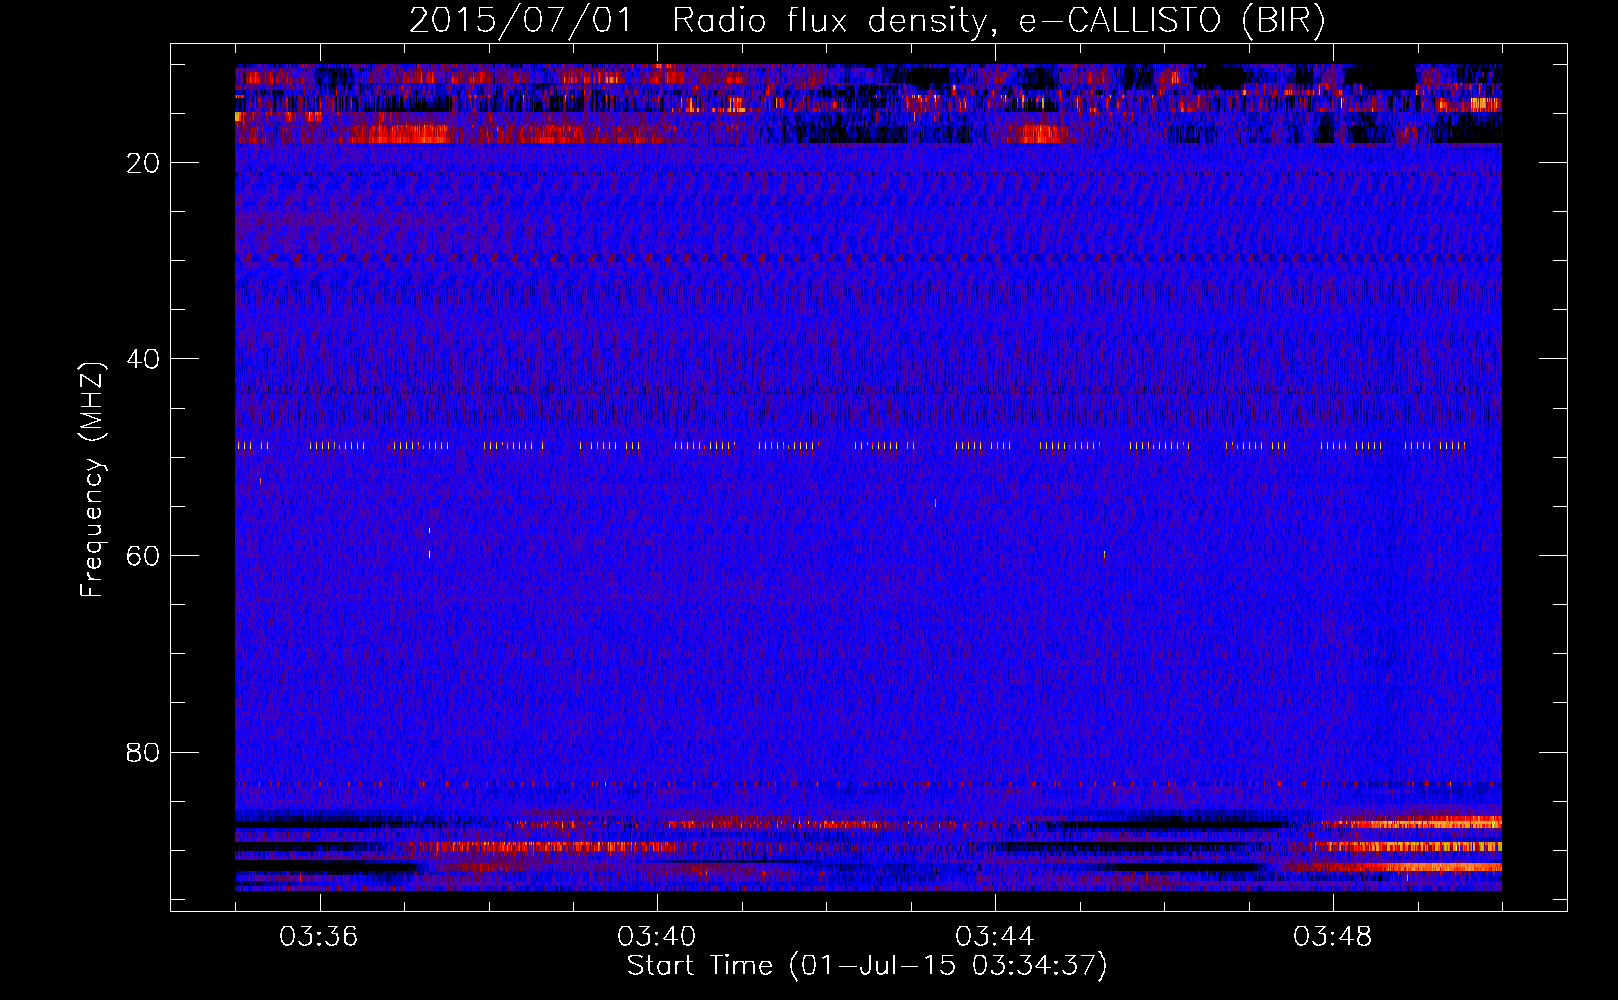Click the 03:36 time tick label
This screenshot has height=1000, width=1618.
coord(319,937)
